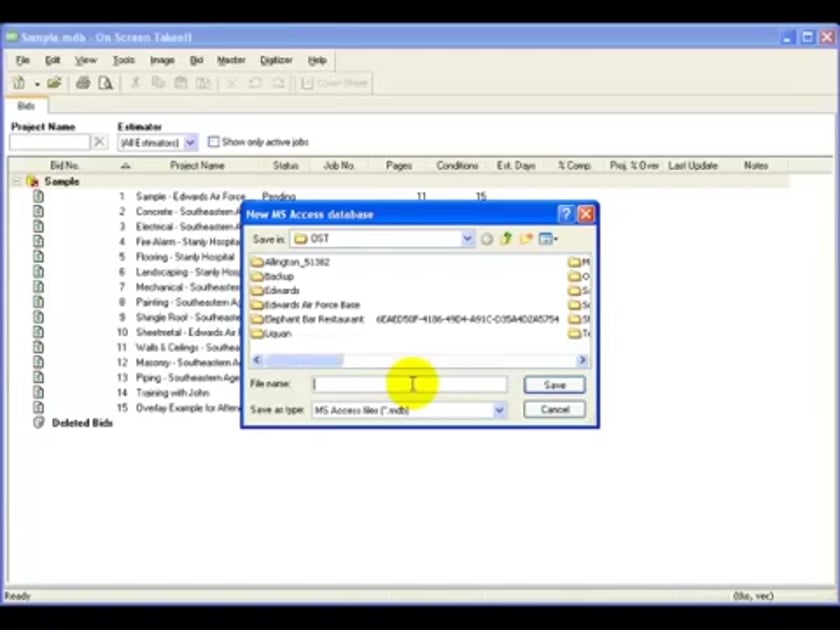Click the Redo toolbar icon
Screen dimensions: 840x630
(279, 83)
